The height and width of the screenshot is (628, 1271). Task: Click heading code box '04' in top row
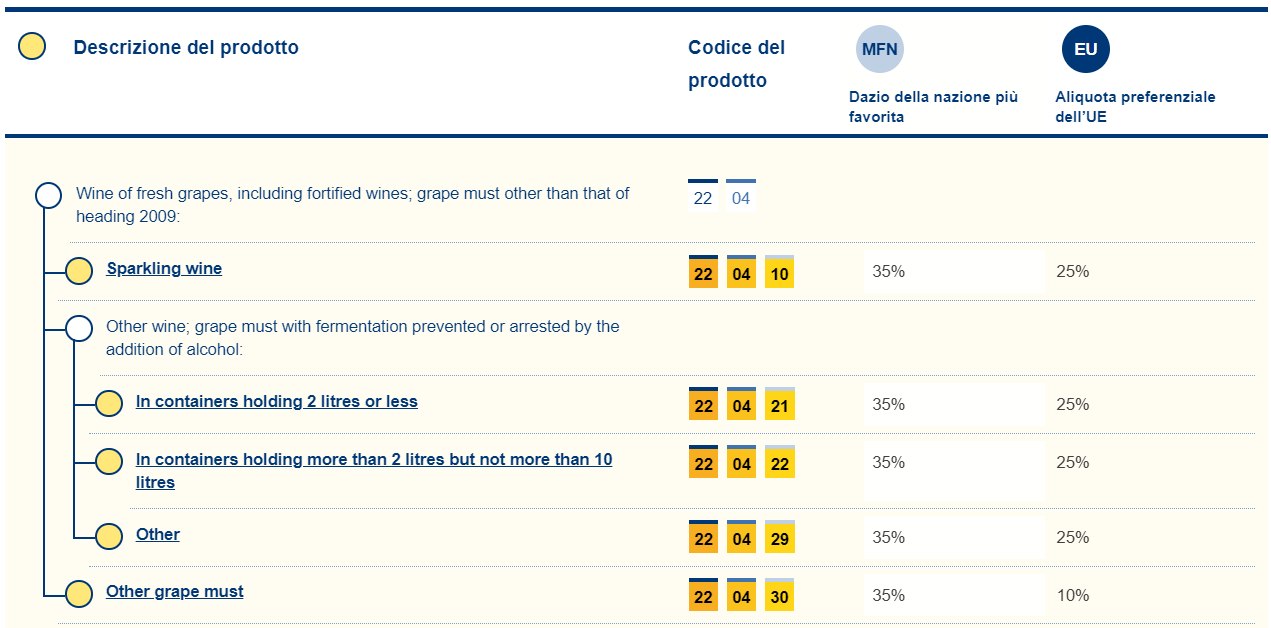click(740, 198)
